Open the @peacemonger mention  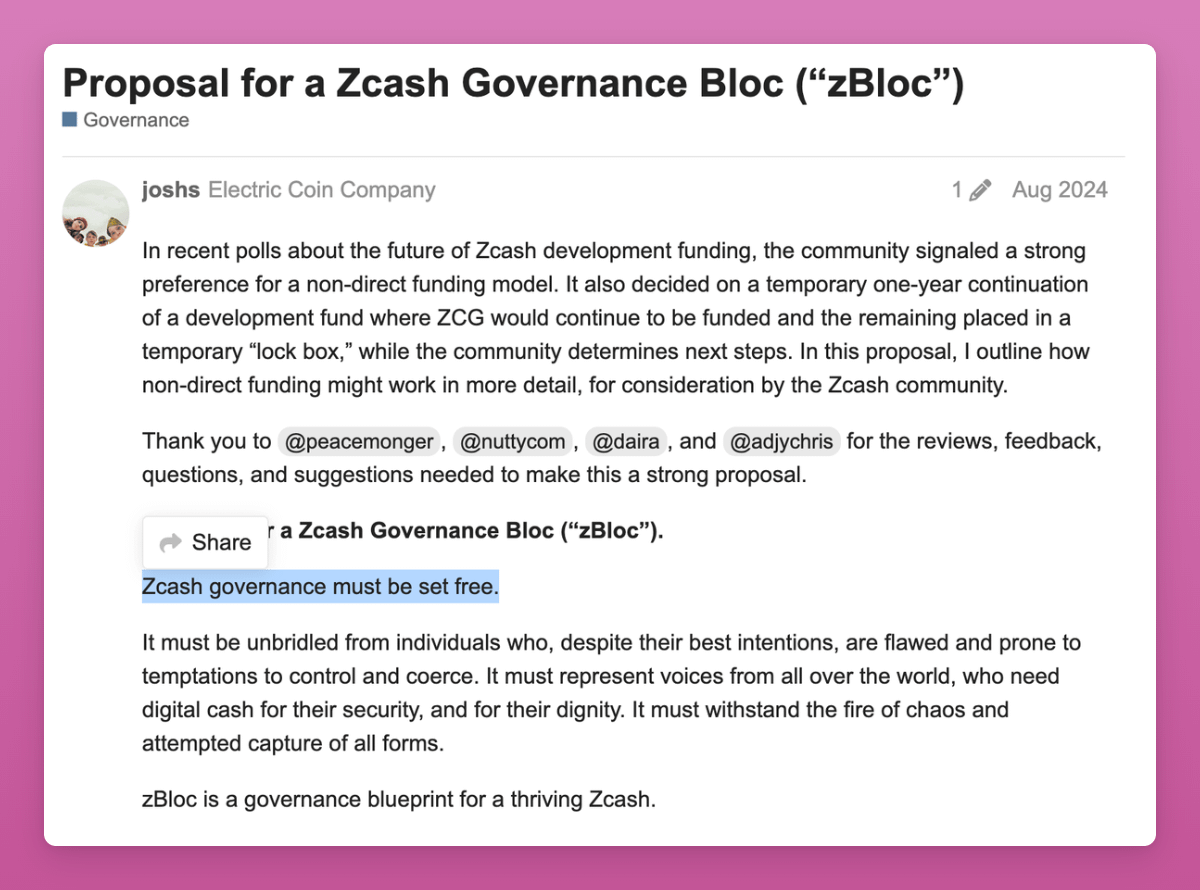tap(358, 441)
